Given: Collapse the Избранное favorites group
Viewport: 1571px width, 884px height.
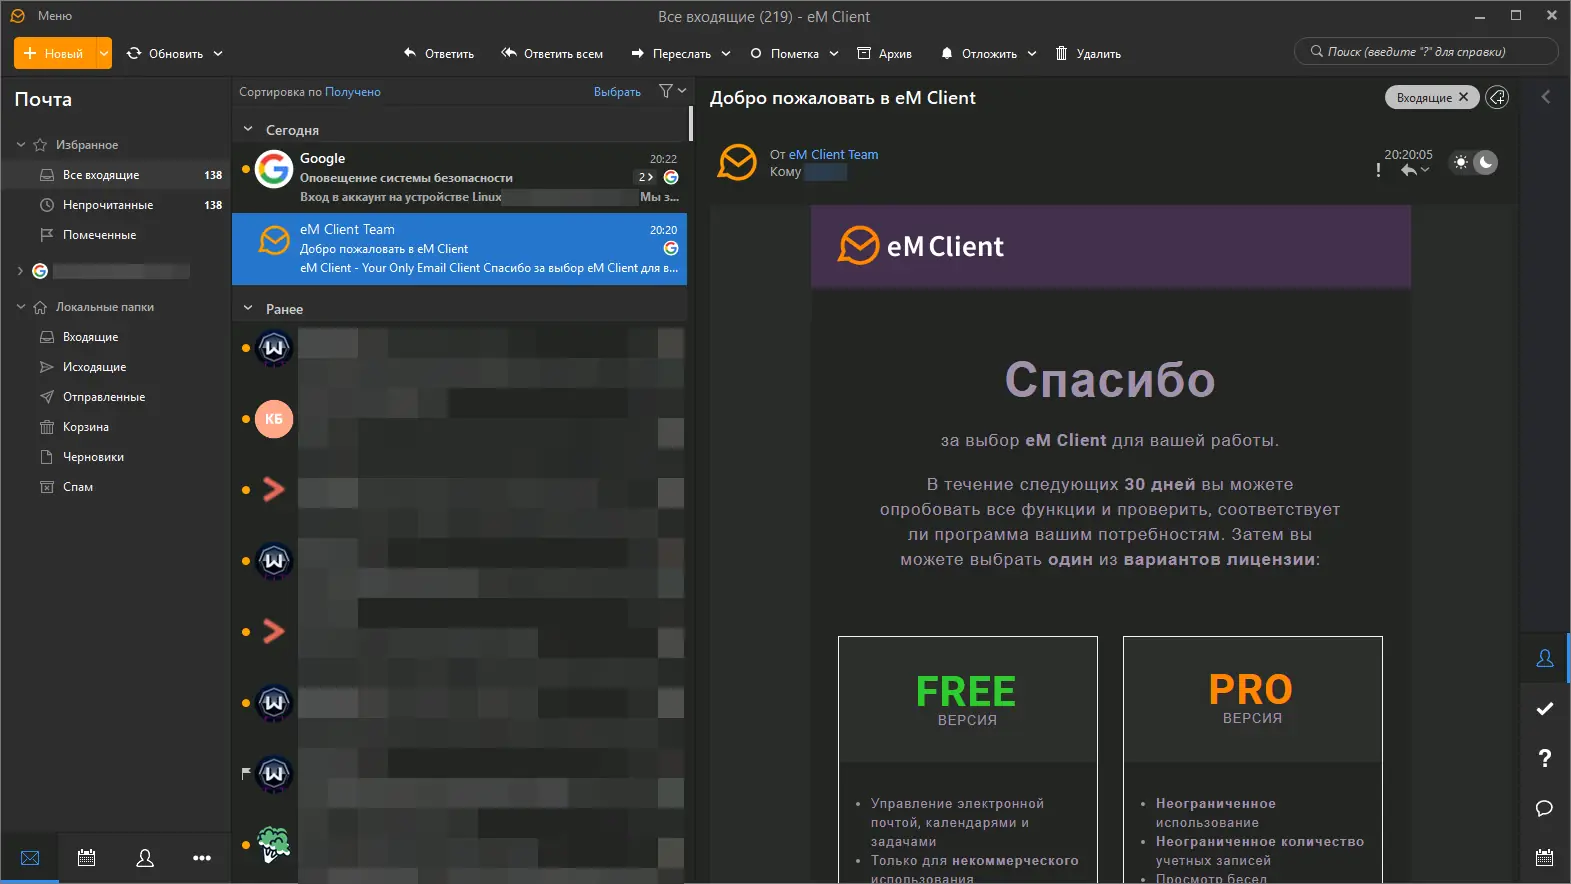Looking at the screenshot, I should pos(21,145).
